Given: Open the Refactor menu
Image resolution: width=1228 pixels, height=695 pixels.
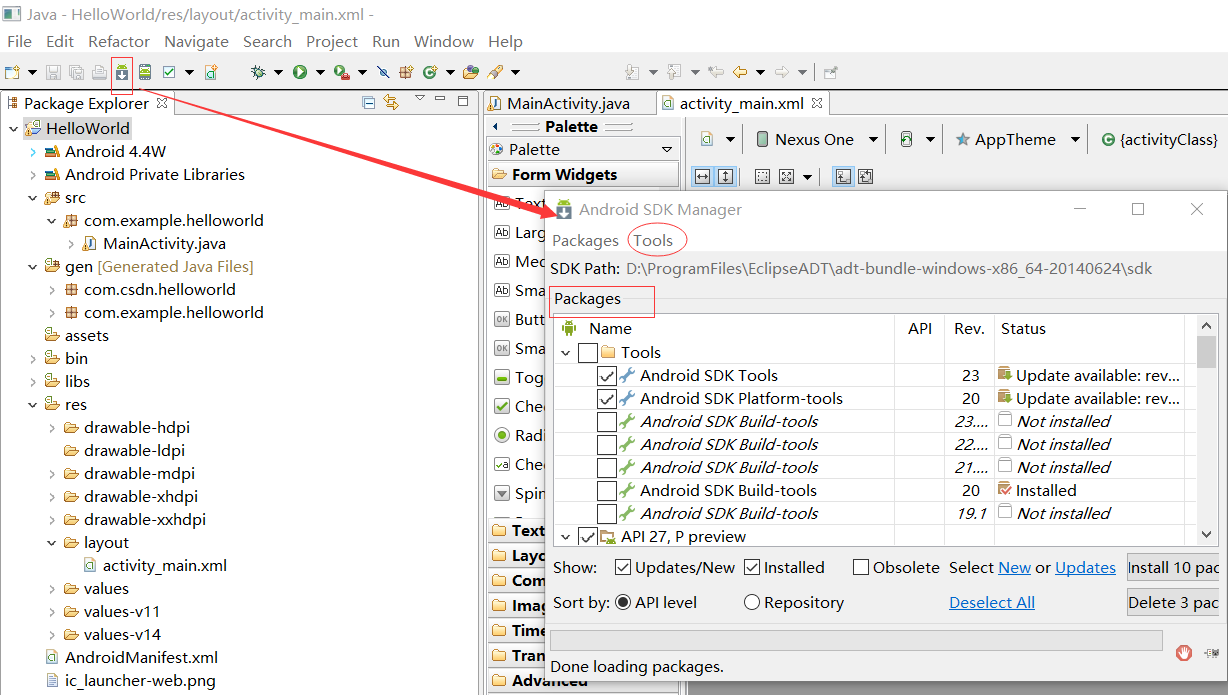Looking at the screenshot, I should pos(119,41).
